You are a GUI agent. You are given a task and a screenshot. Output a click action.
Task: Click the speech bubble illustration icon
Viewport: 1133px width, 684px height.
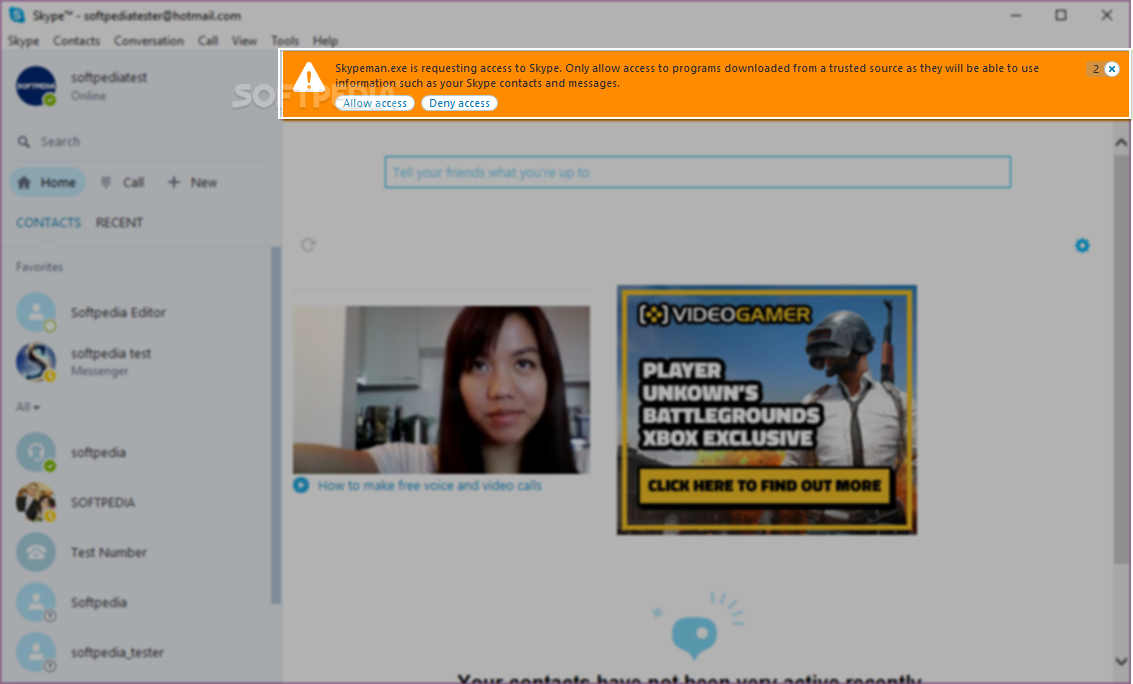click(695, 636)
